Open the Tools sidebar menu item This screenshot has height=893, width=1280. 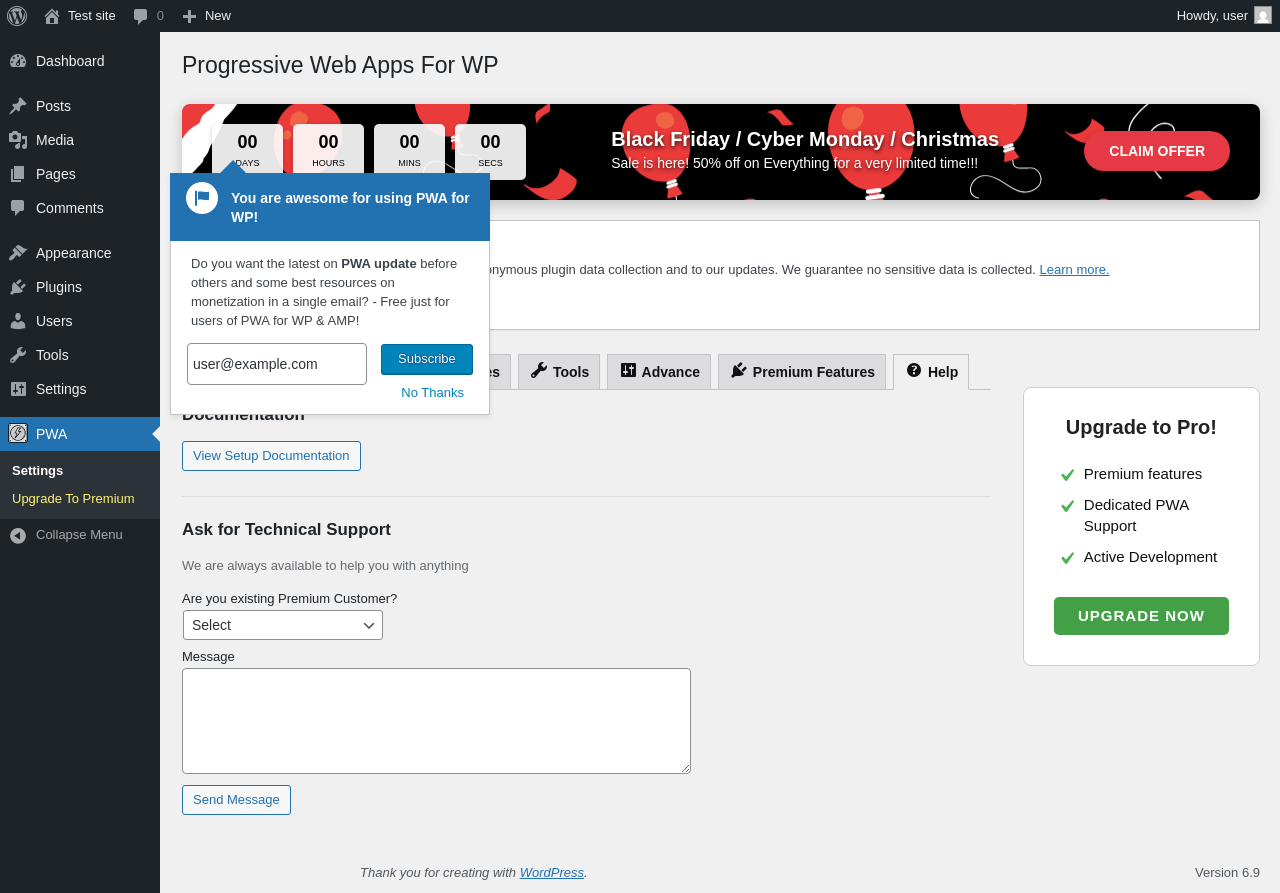[80, 355]
